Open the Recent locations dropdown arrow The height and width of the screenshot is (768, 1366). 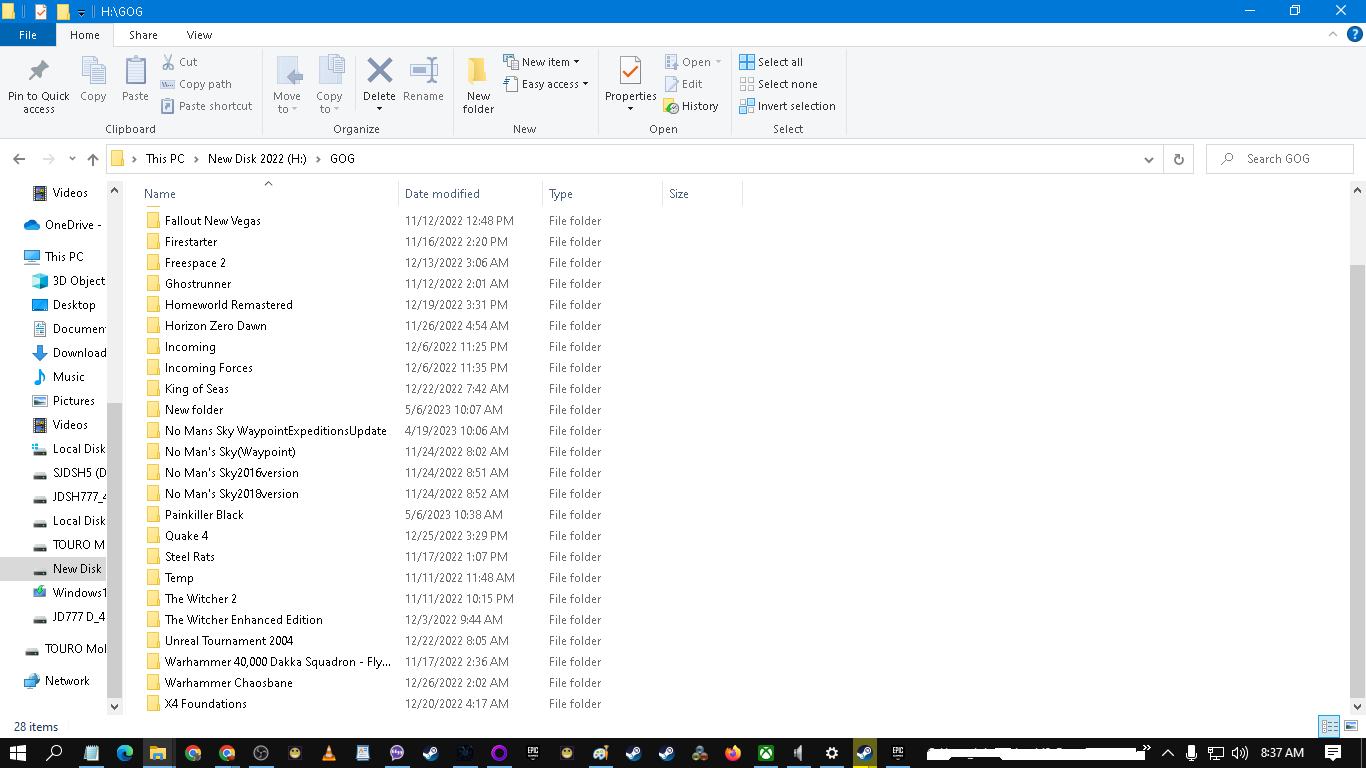(72, 159)
